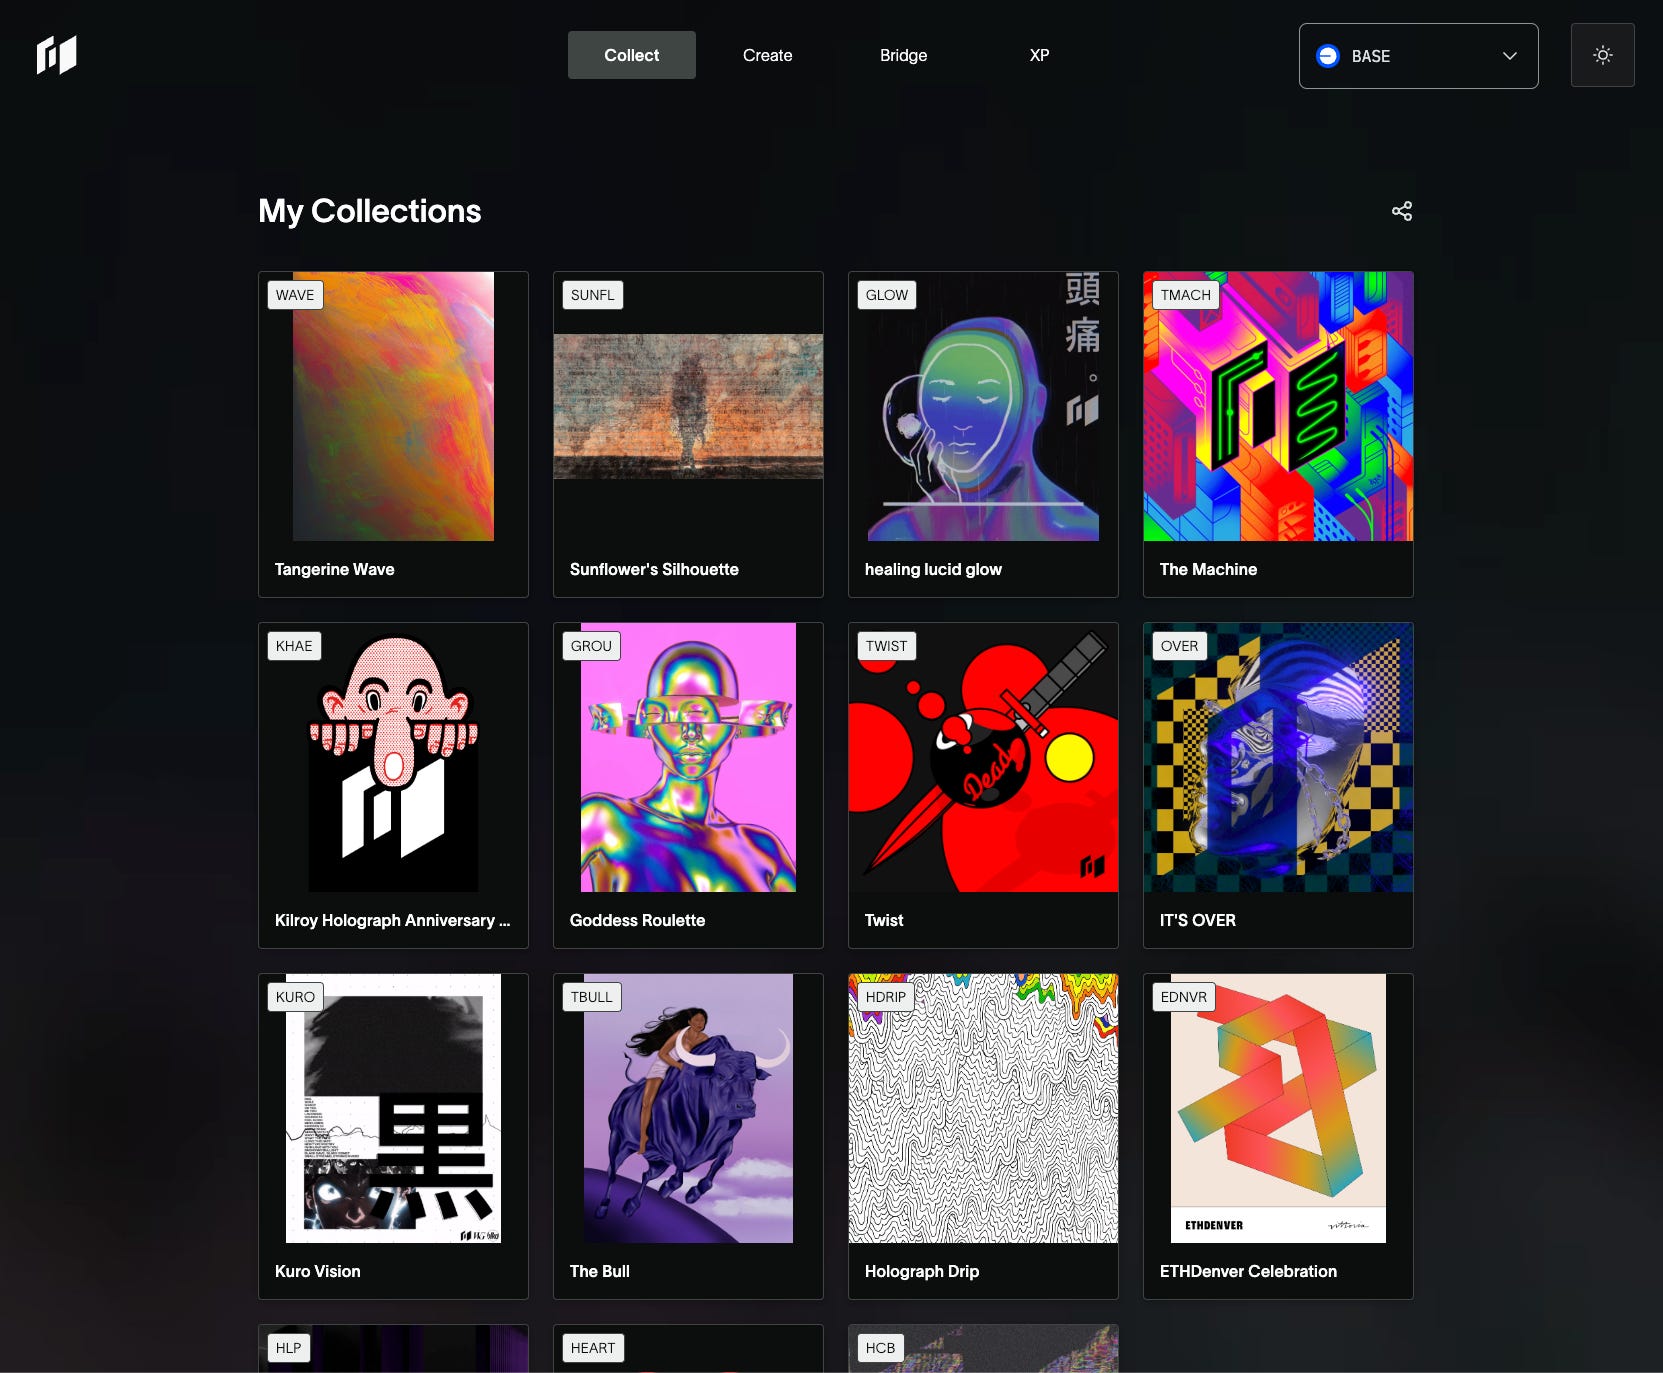Screen dimensions: 1663x1373
Task: Click the OVER symbol badge
Action: (1179, 646)
